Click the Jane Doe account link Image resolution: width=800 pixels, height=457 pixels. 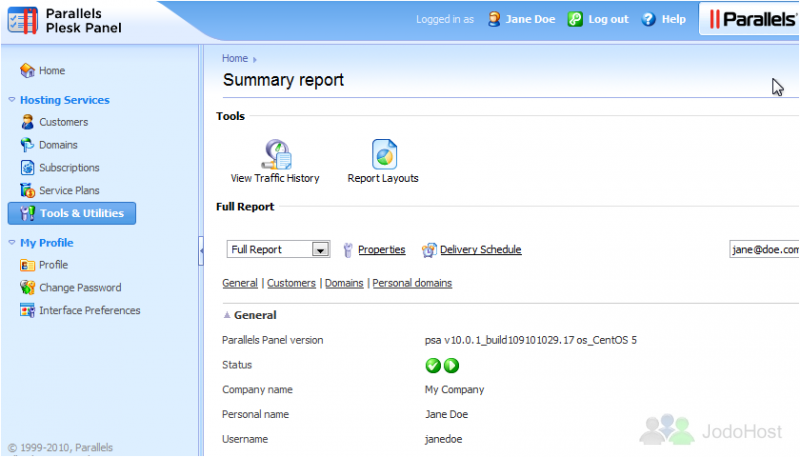coord(530,19)
